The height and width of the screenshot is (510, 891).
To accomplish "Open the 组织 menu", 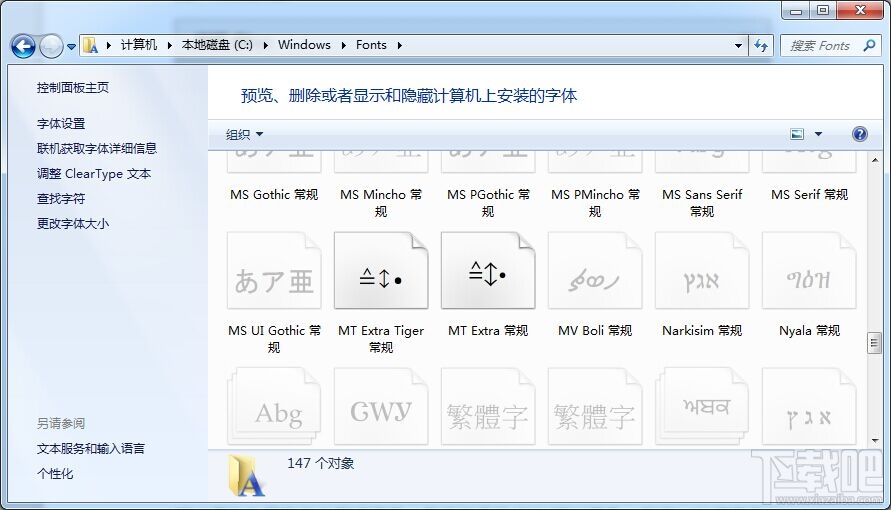I will (x=244, y=135).
